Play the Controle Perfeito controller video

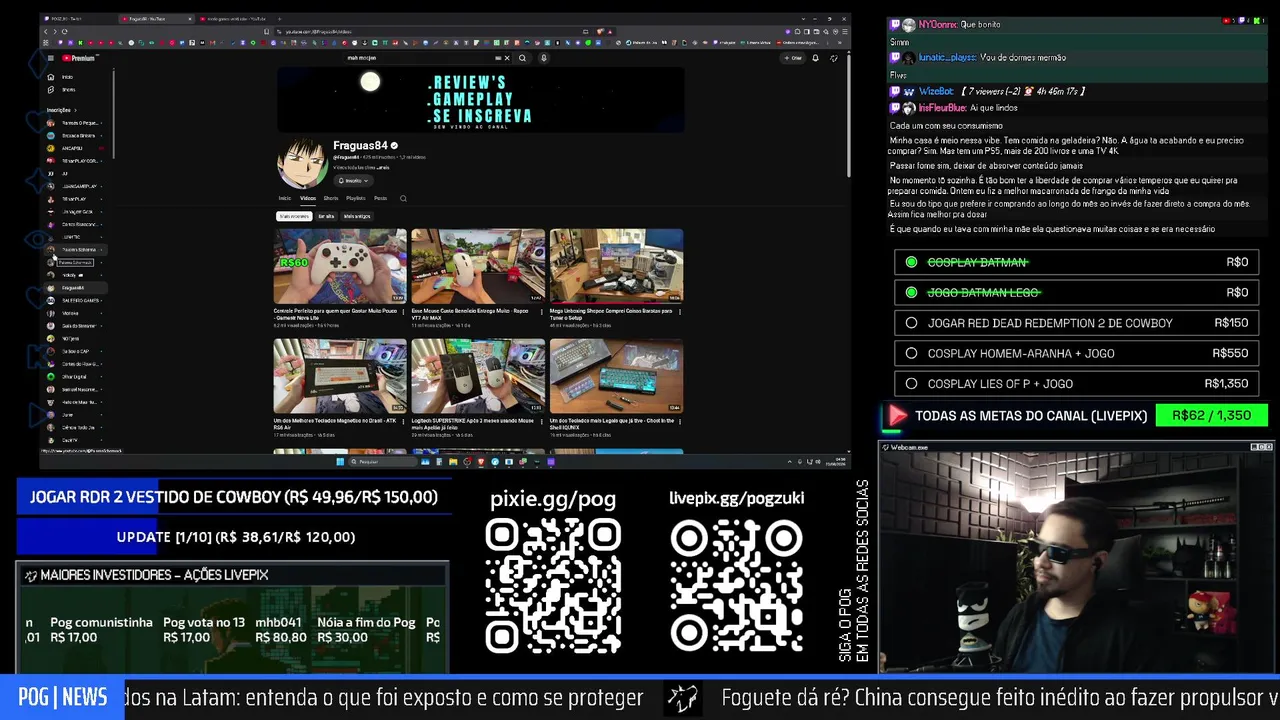340,265
